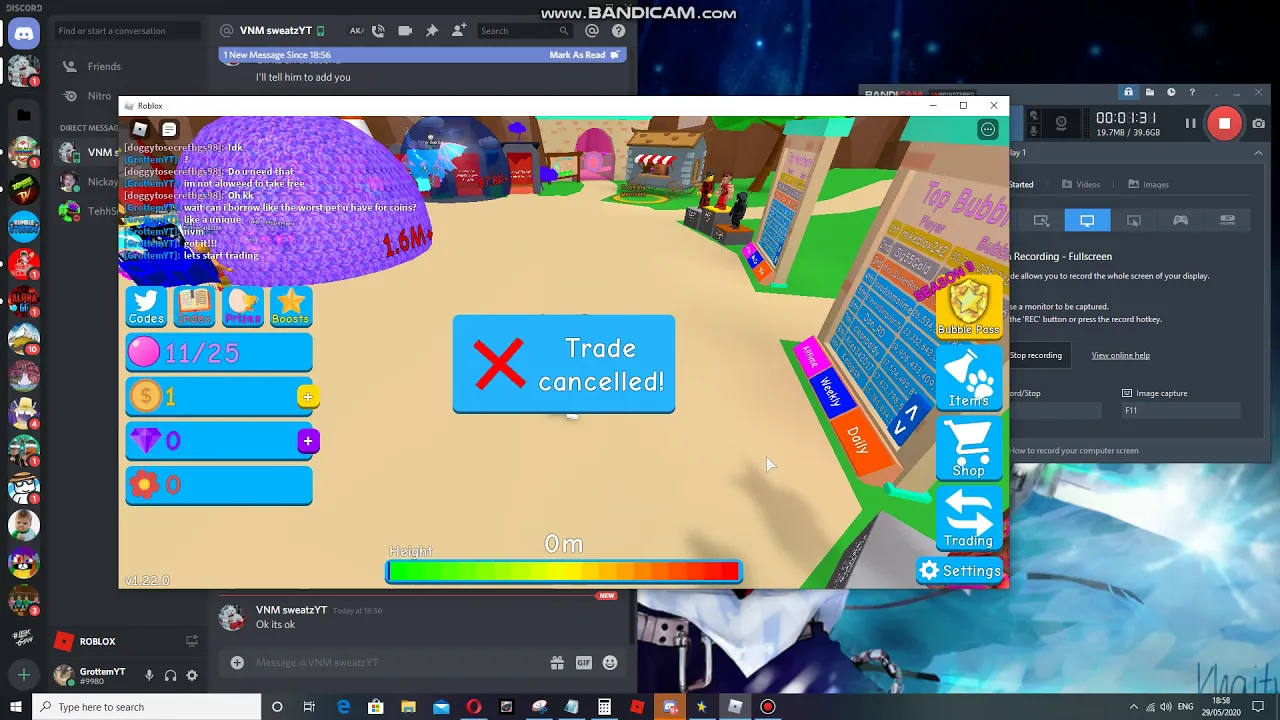The width and height of the screenshot is (1280, 720).
Task: Select the Tehh direct message
Action: coord(90,211)
